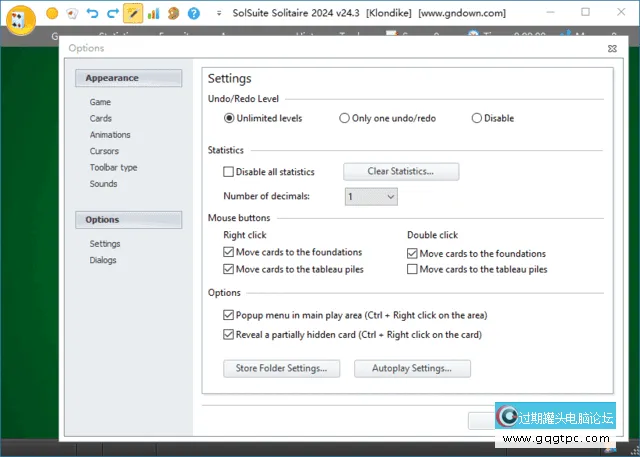Open the playing cards select game icon
Image resolution: width=640 pixels, height=457 pixels.
point(71,14)
